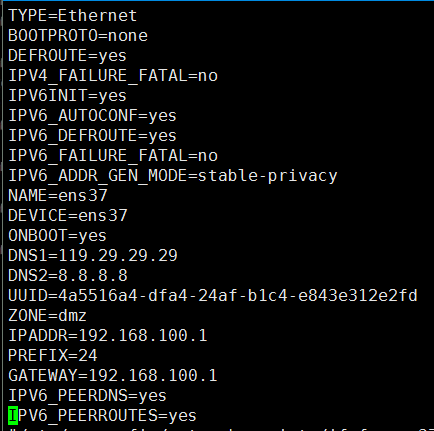
Task: Click the green cursor on IPV6_PEERROUTES
Action: coord(13,416)
